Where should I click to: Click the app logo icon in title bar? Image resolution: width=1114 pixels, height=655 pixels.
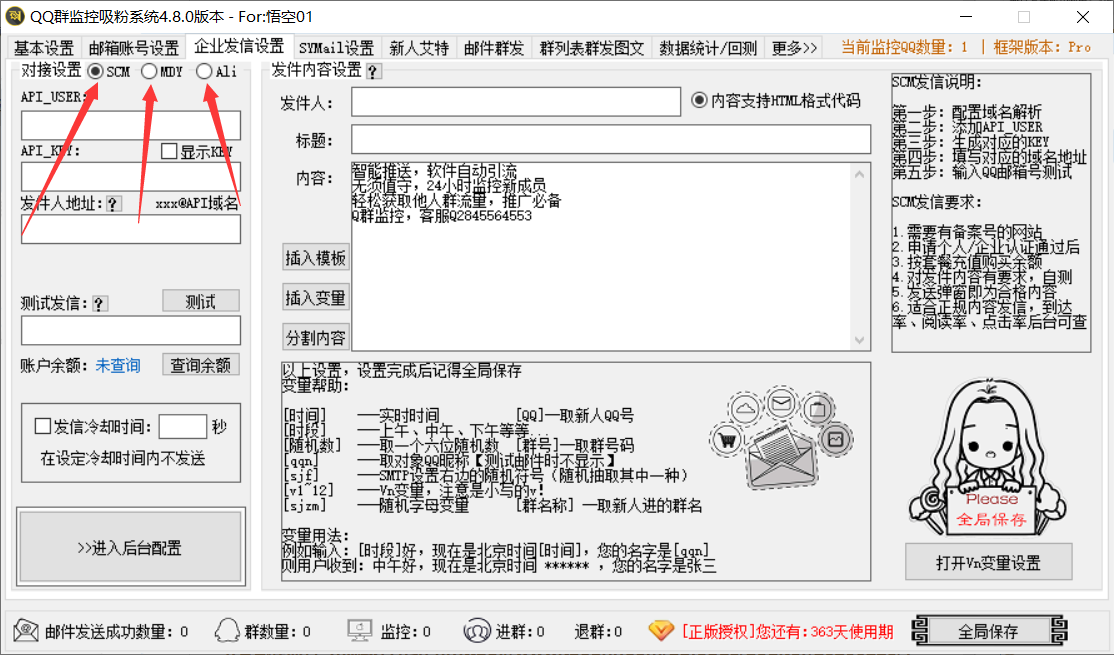pos(15,16)
